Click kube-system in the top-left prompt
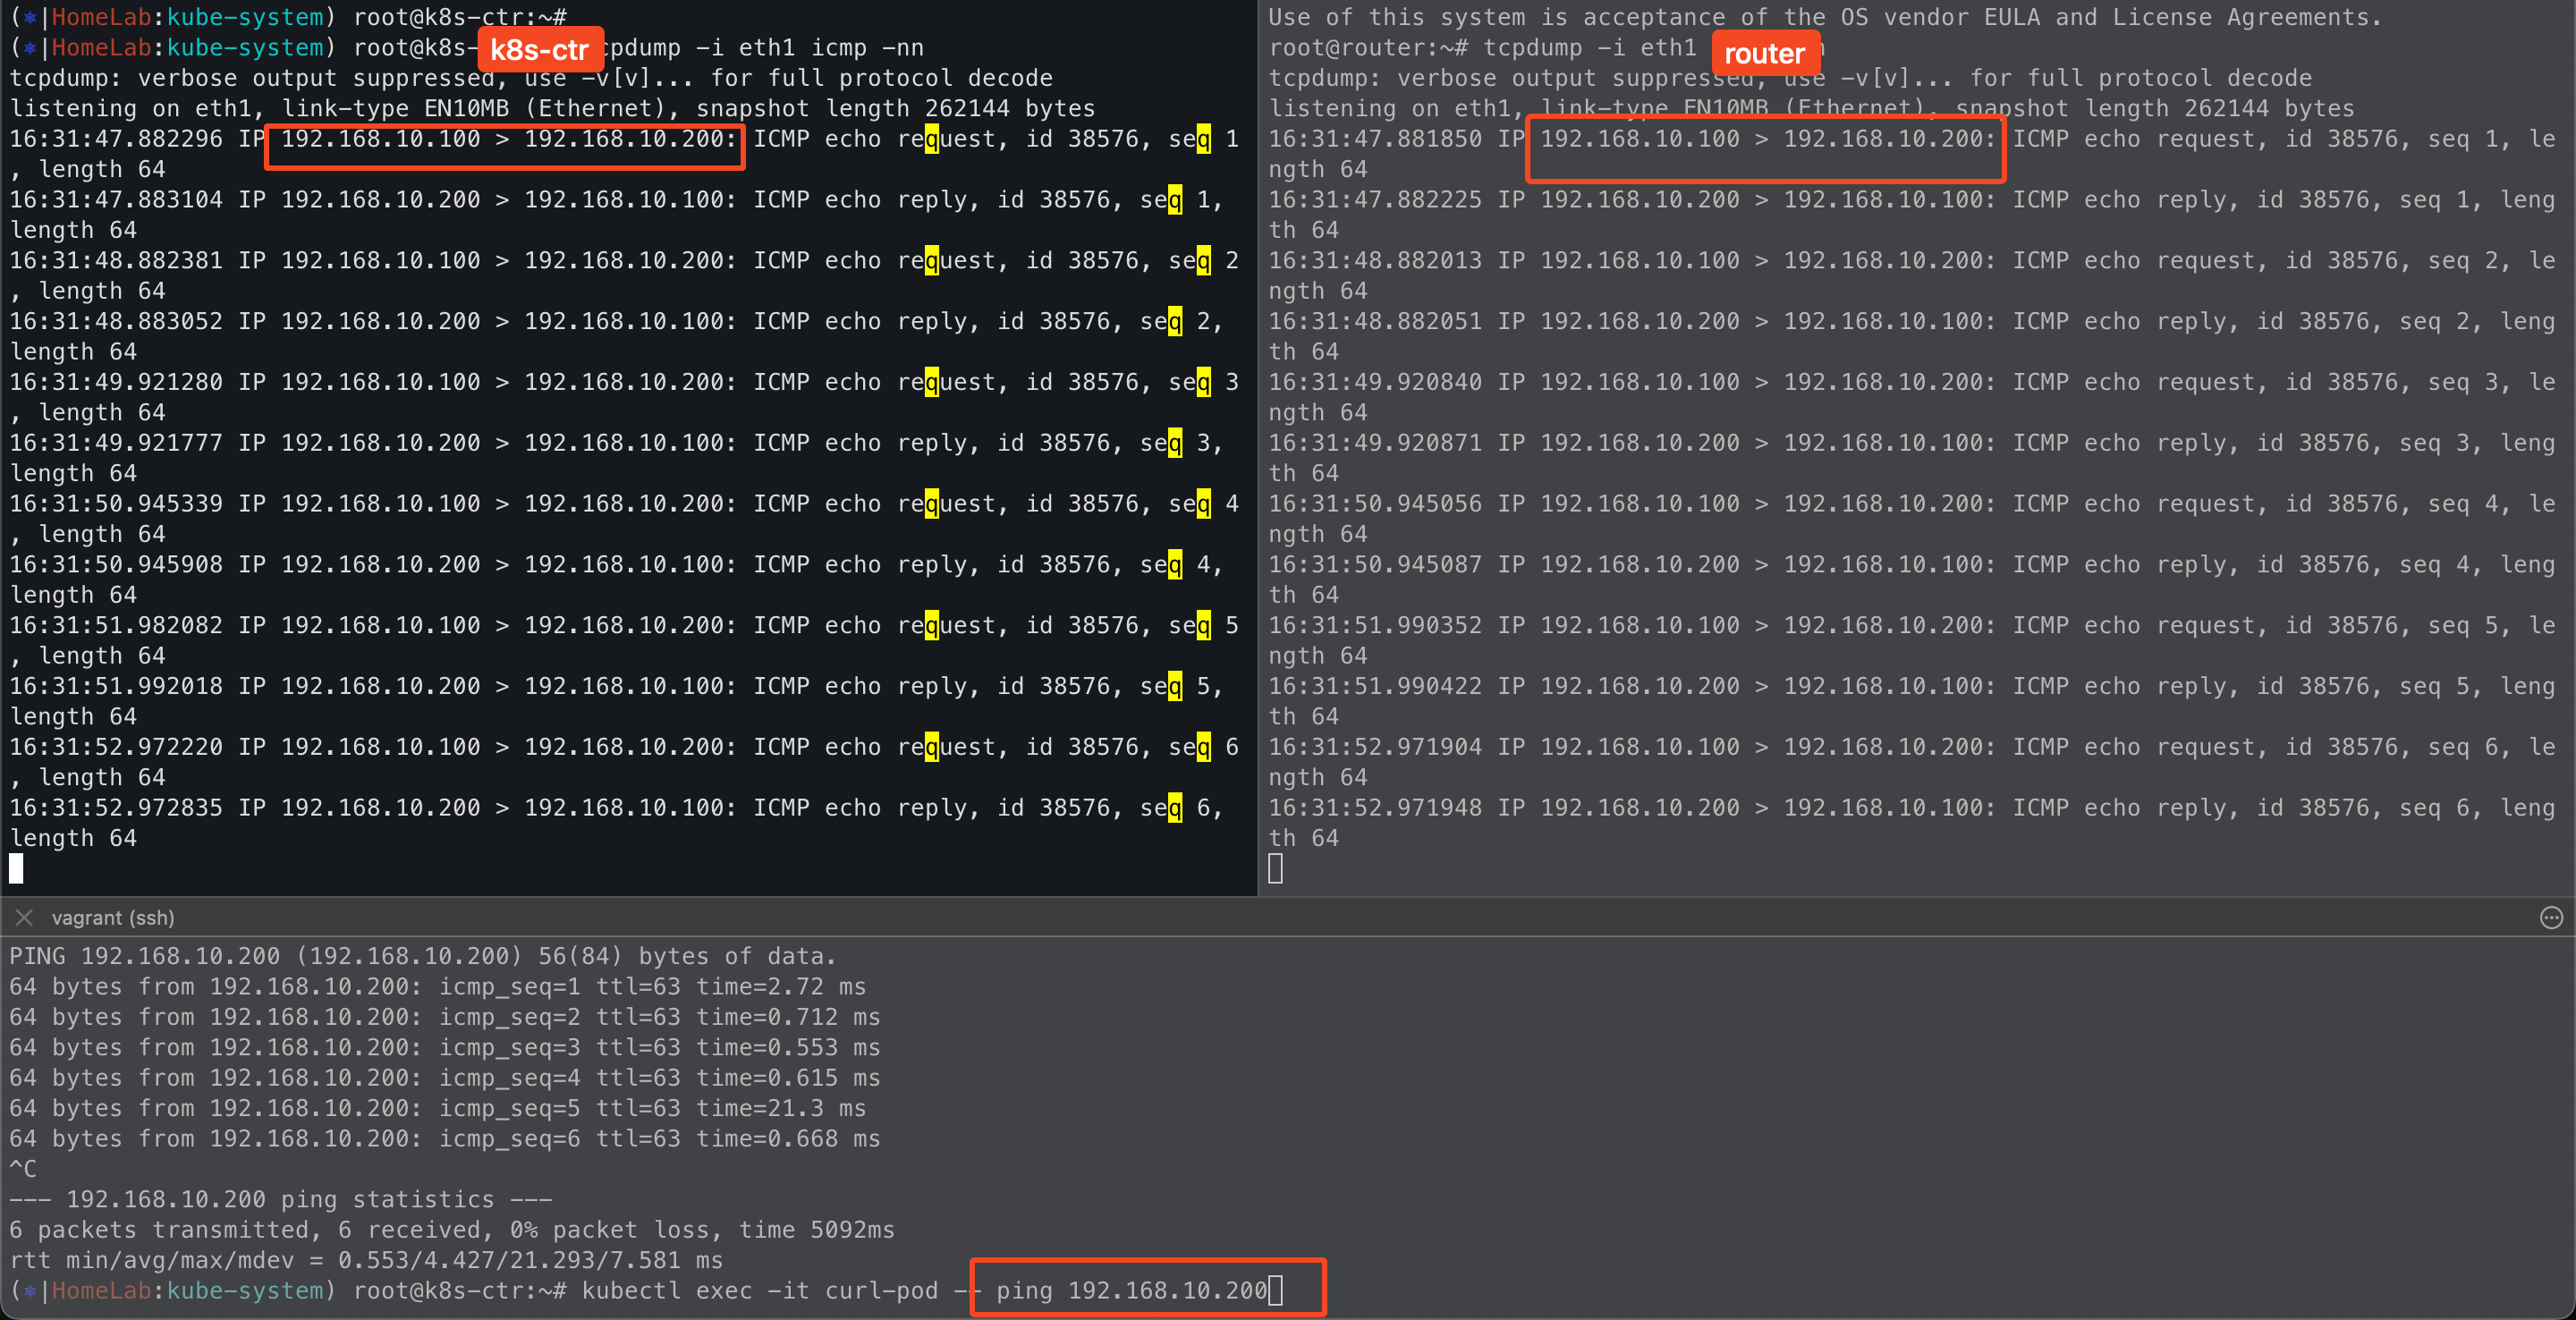This screenshot has width=2576, height=1320. [244, 17]
